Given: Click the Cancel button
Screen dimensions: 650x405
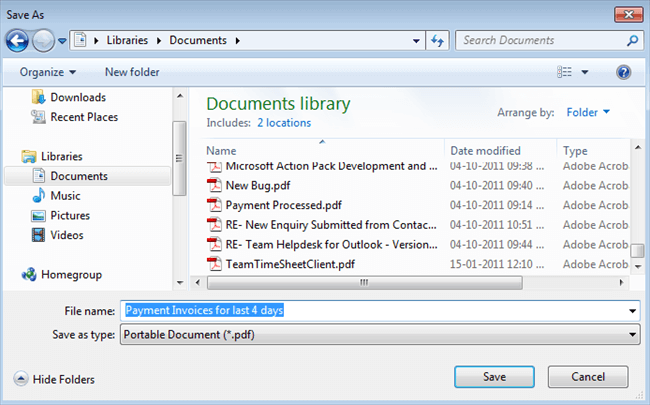Looking at the screenshot, I should click(x=588, y=377).
